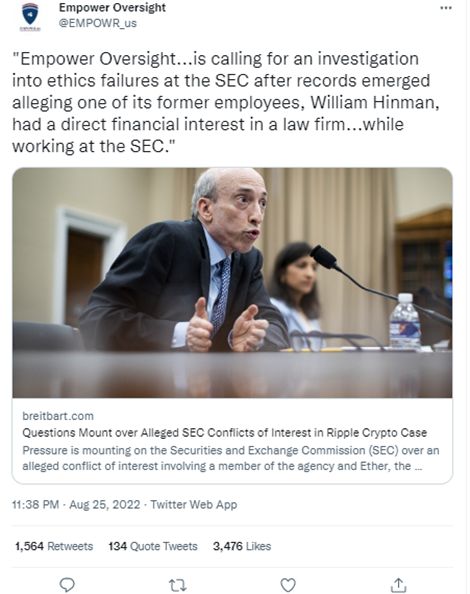Open the share icon below the tweet
Viewport: 470px width, 594px height.
[x=398, y=585]
